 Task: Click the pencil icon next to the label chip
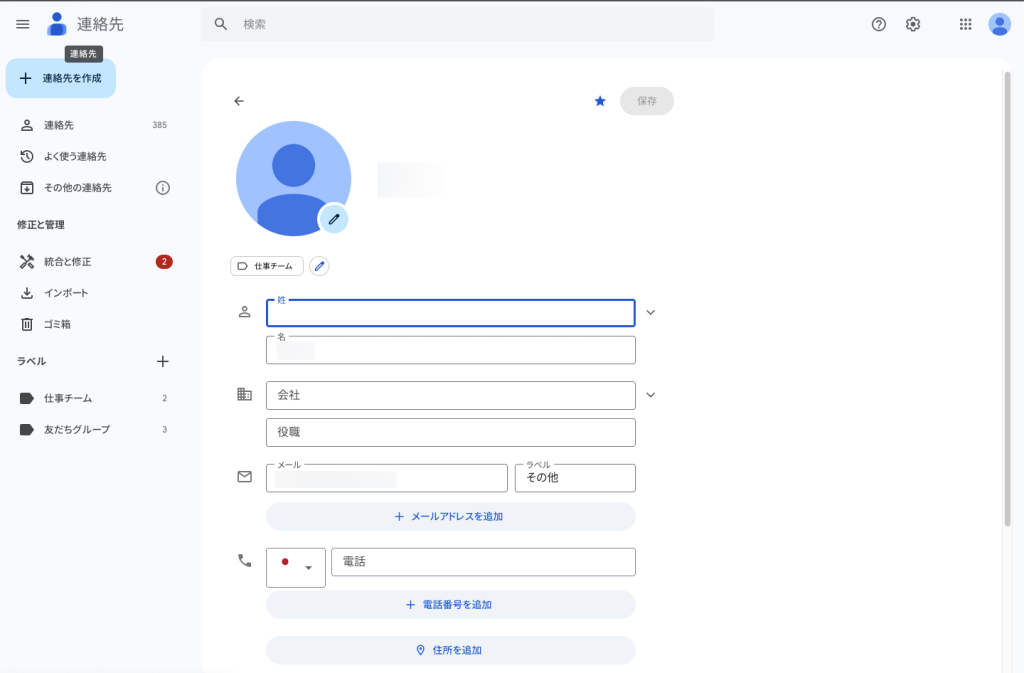pos(319,266)
